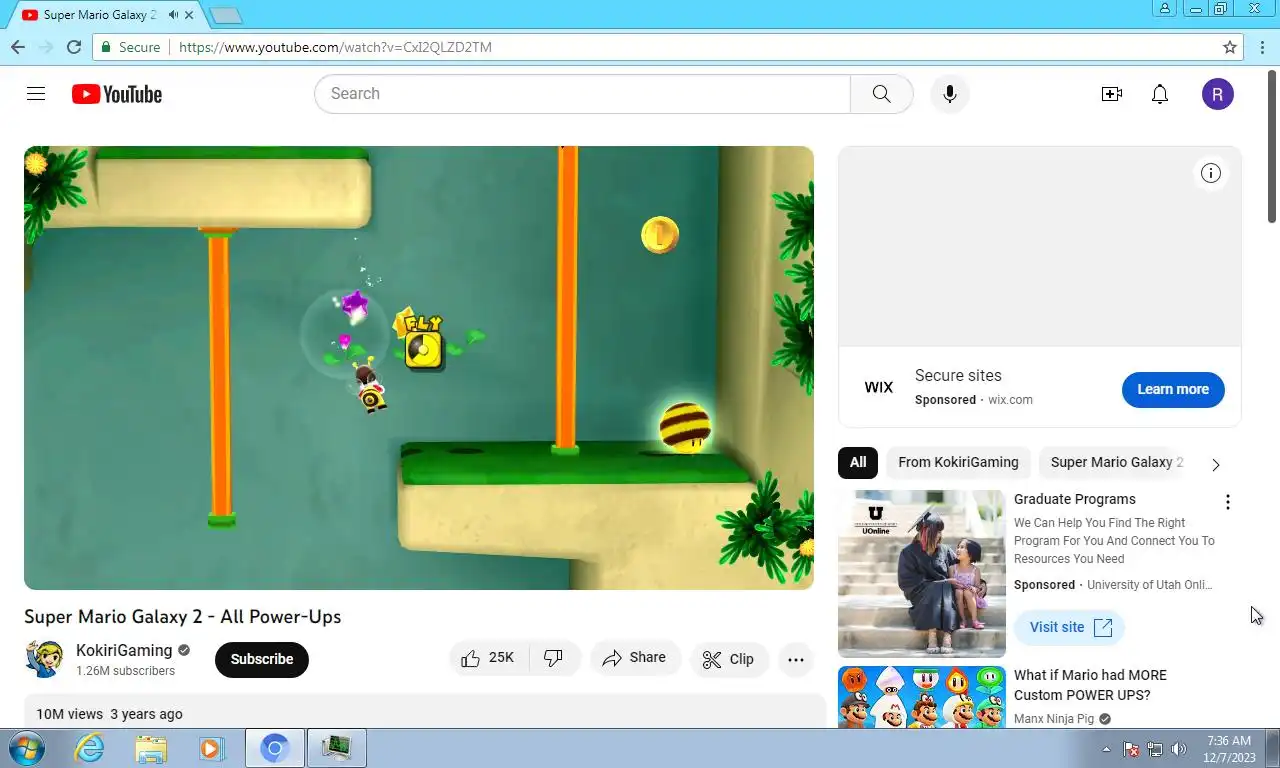
Task: Bookmark this page with star icon
Action: pos(1230,47)
